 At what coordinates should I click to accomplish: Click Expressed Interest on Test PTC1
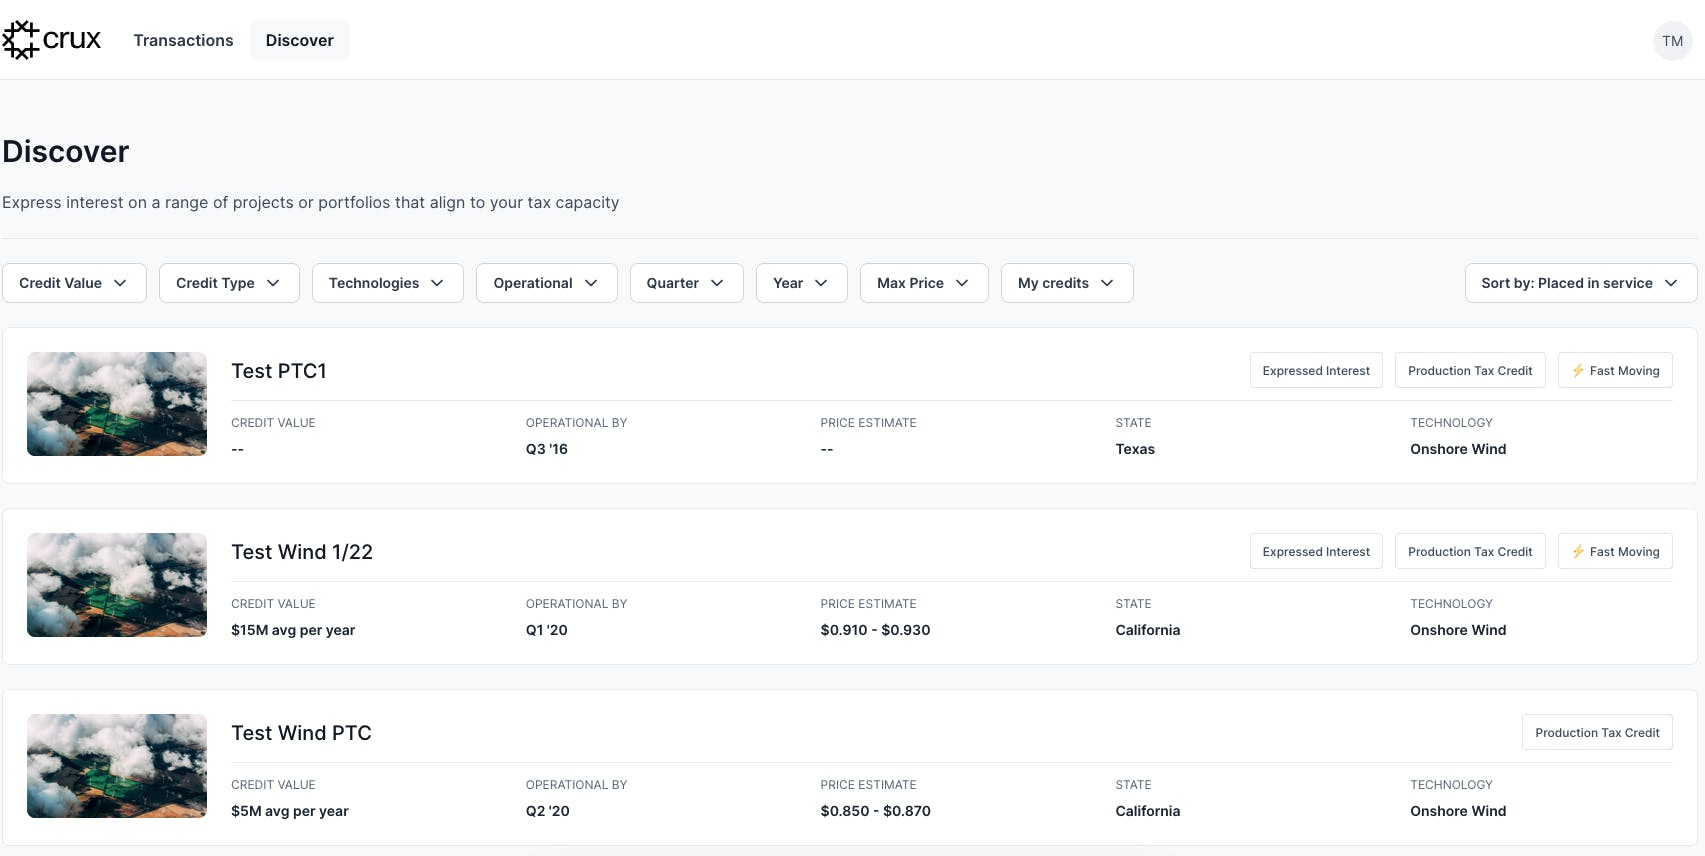coord(1316,371)
